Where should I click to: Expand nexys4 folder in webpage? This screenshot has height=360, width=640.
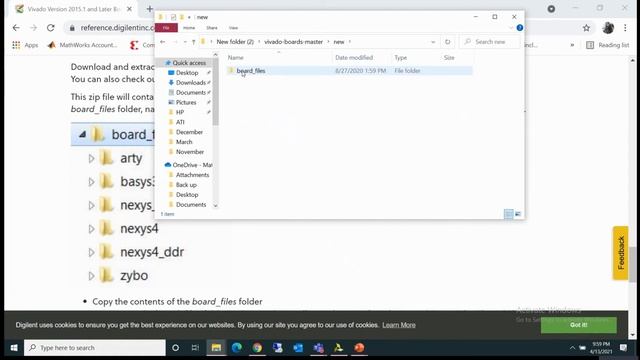(91, 229)
